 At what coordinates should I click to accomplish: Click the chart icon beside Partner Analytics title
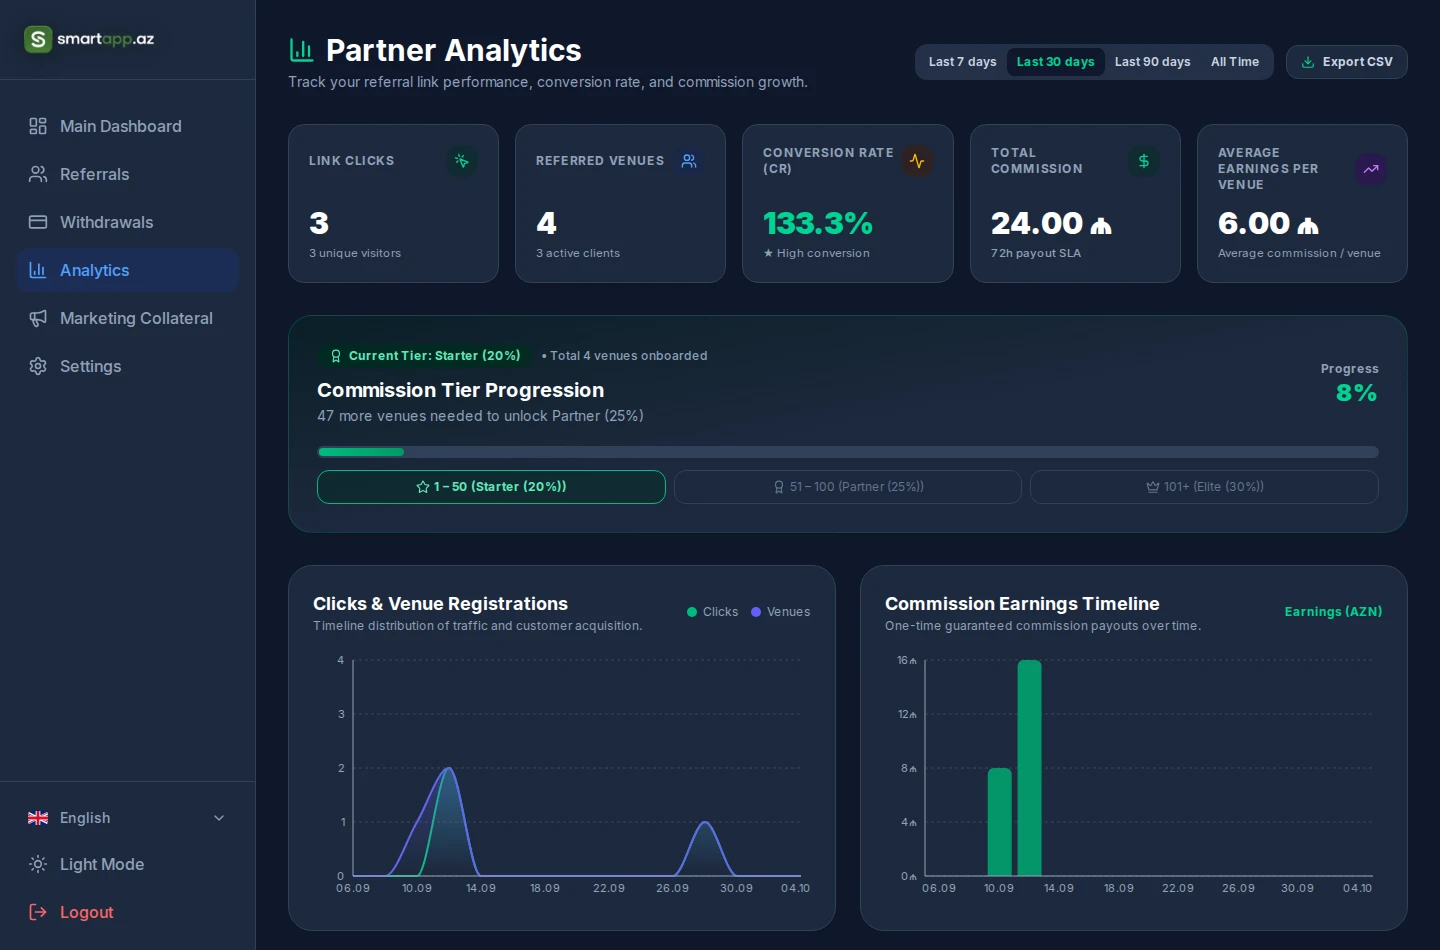point(301,50)
